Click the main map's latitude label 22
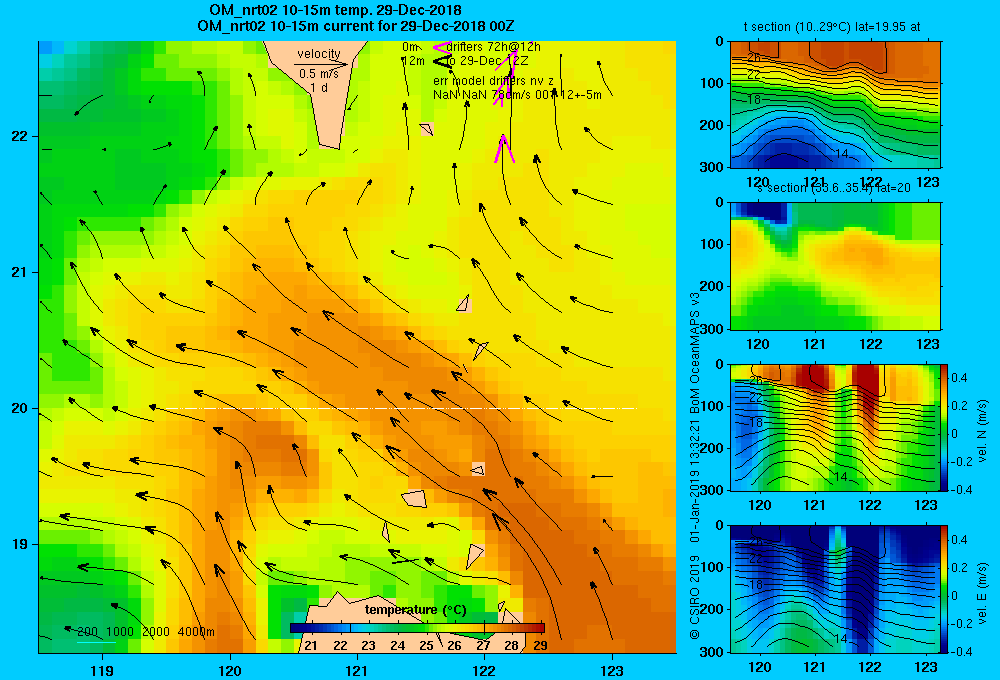This screenshot has width=1000, height=680. (20, 137)
